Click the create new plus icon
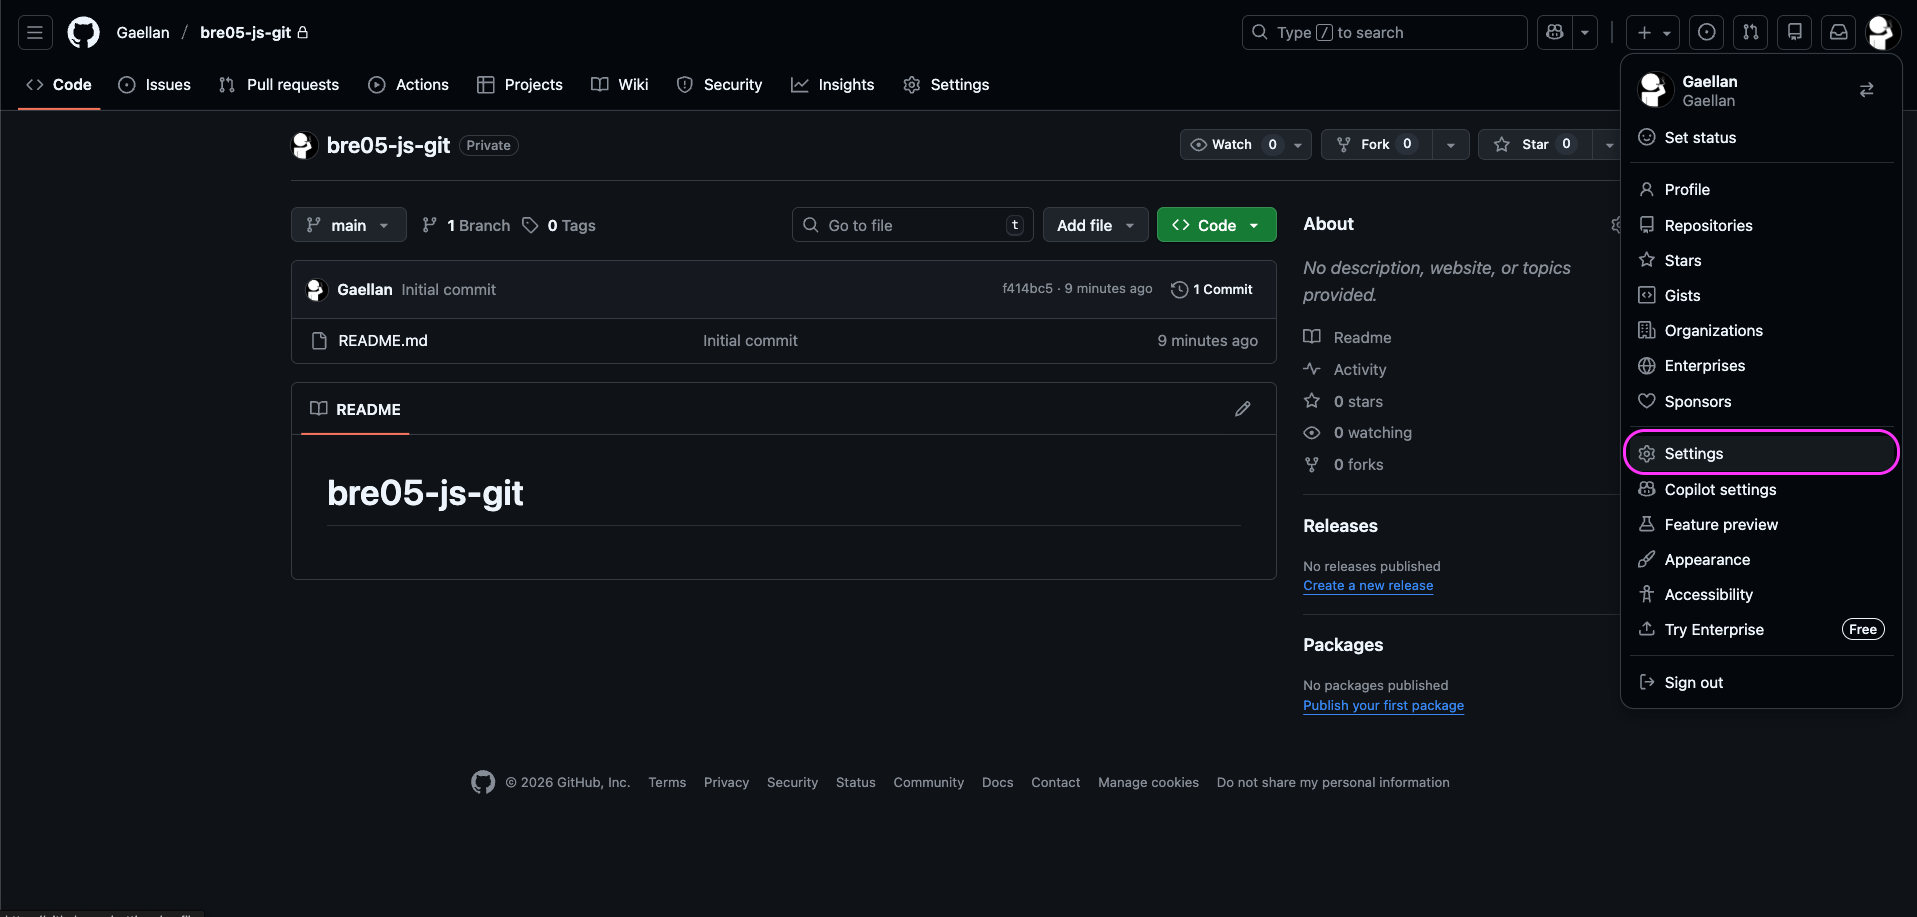The image size is (1917, 917). point(1645,32)
